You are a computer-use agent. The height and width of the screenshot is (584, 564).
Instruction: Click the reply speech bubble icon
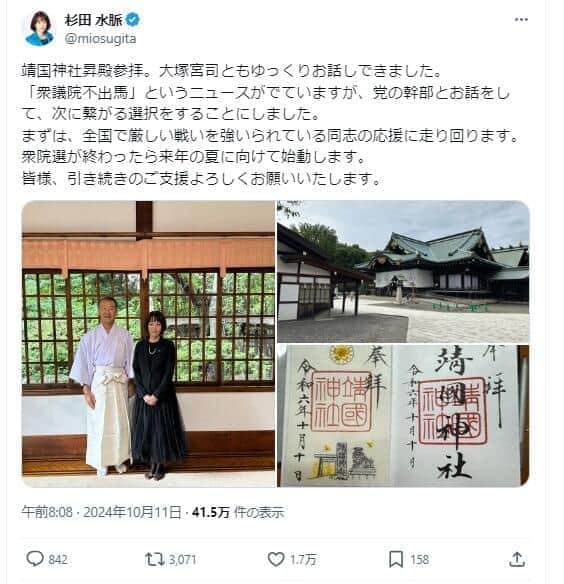click(35, 559)
